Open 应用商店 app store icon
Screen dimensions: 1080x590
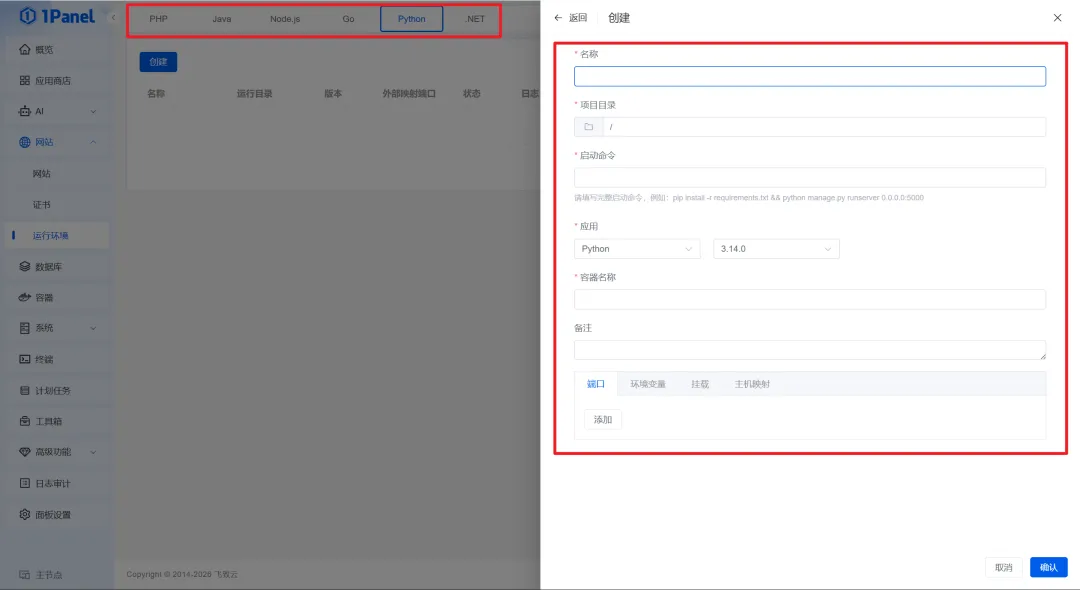tap(25, 81)
